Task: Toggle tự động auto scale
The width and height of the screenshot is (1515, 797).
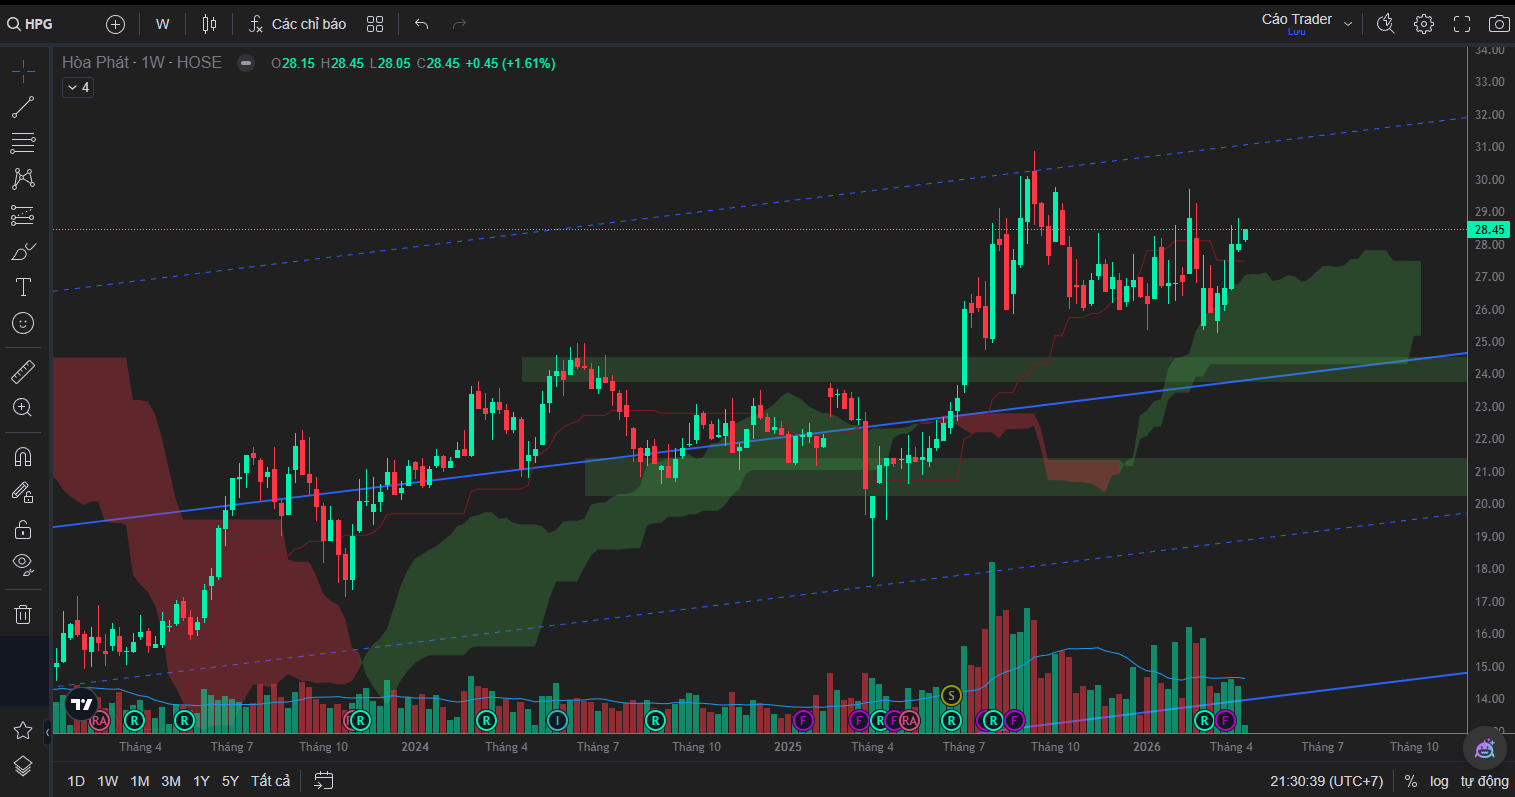Action: point(1485,781)
